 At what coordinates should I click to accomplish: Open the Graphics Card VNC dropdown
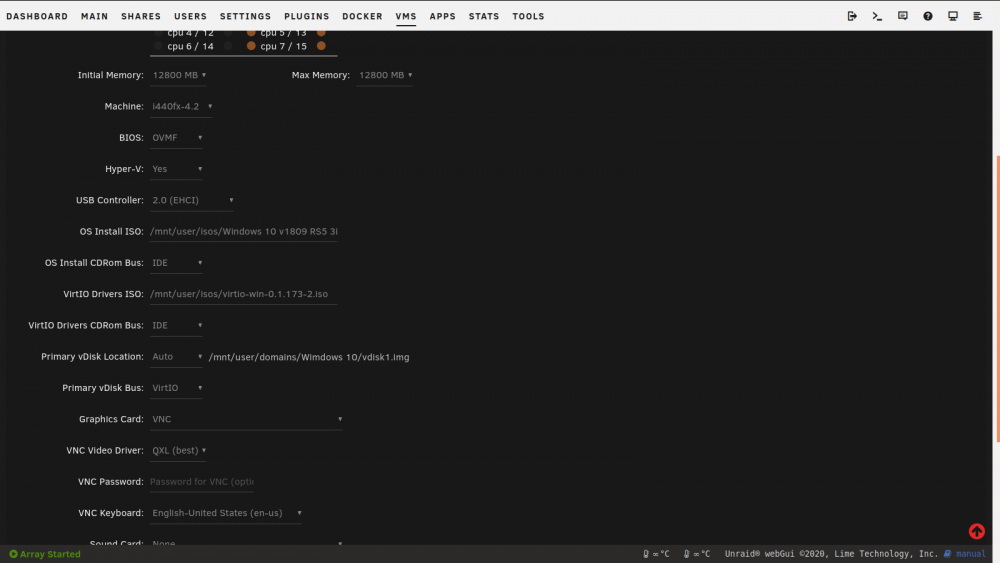[246, 419]
